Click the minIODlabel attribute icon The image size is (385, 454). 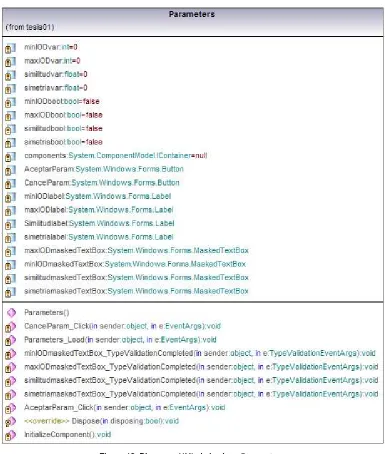10,197
